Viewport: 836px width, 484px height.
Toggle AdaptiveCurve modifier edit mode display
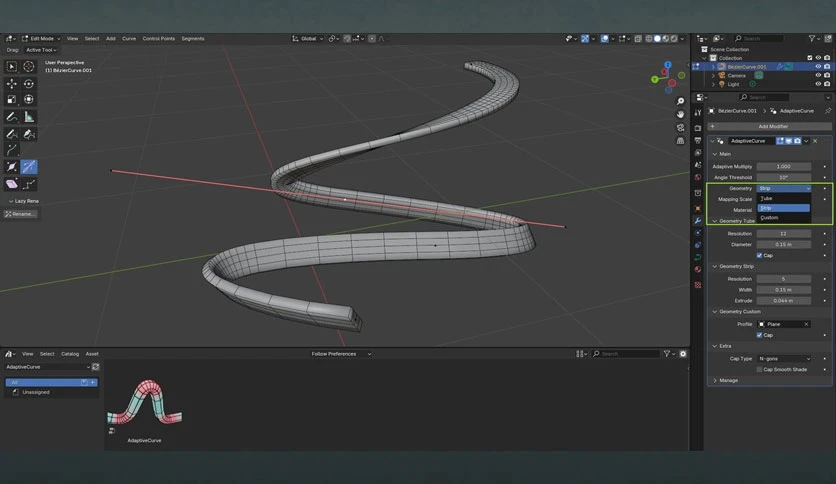[x=780, y=141]
